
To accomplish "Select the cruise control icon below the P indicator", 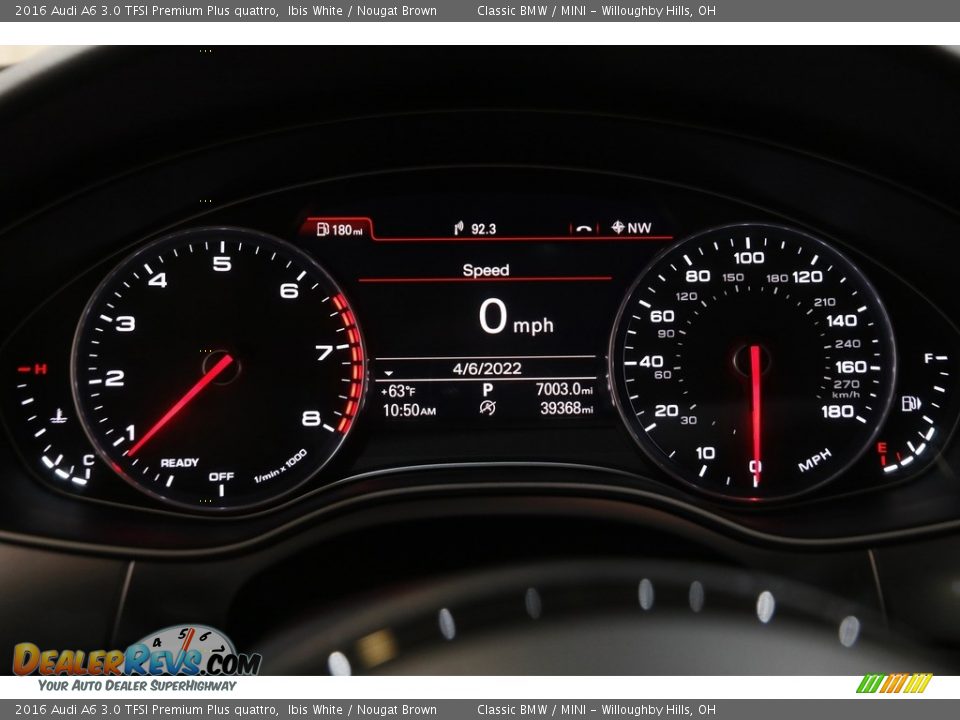I will point(487,408).
